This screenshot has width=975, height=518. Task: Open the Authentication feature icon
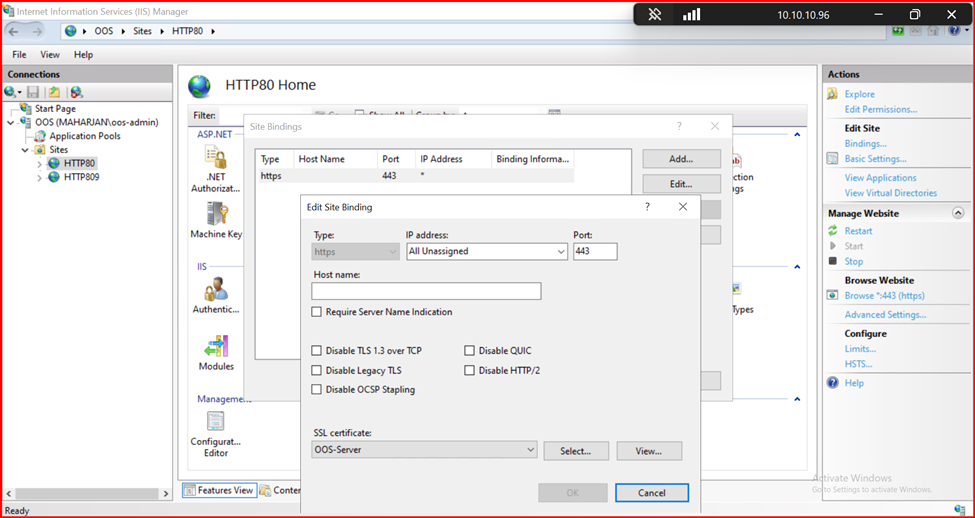(x=216, y=290)
